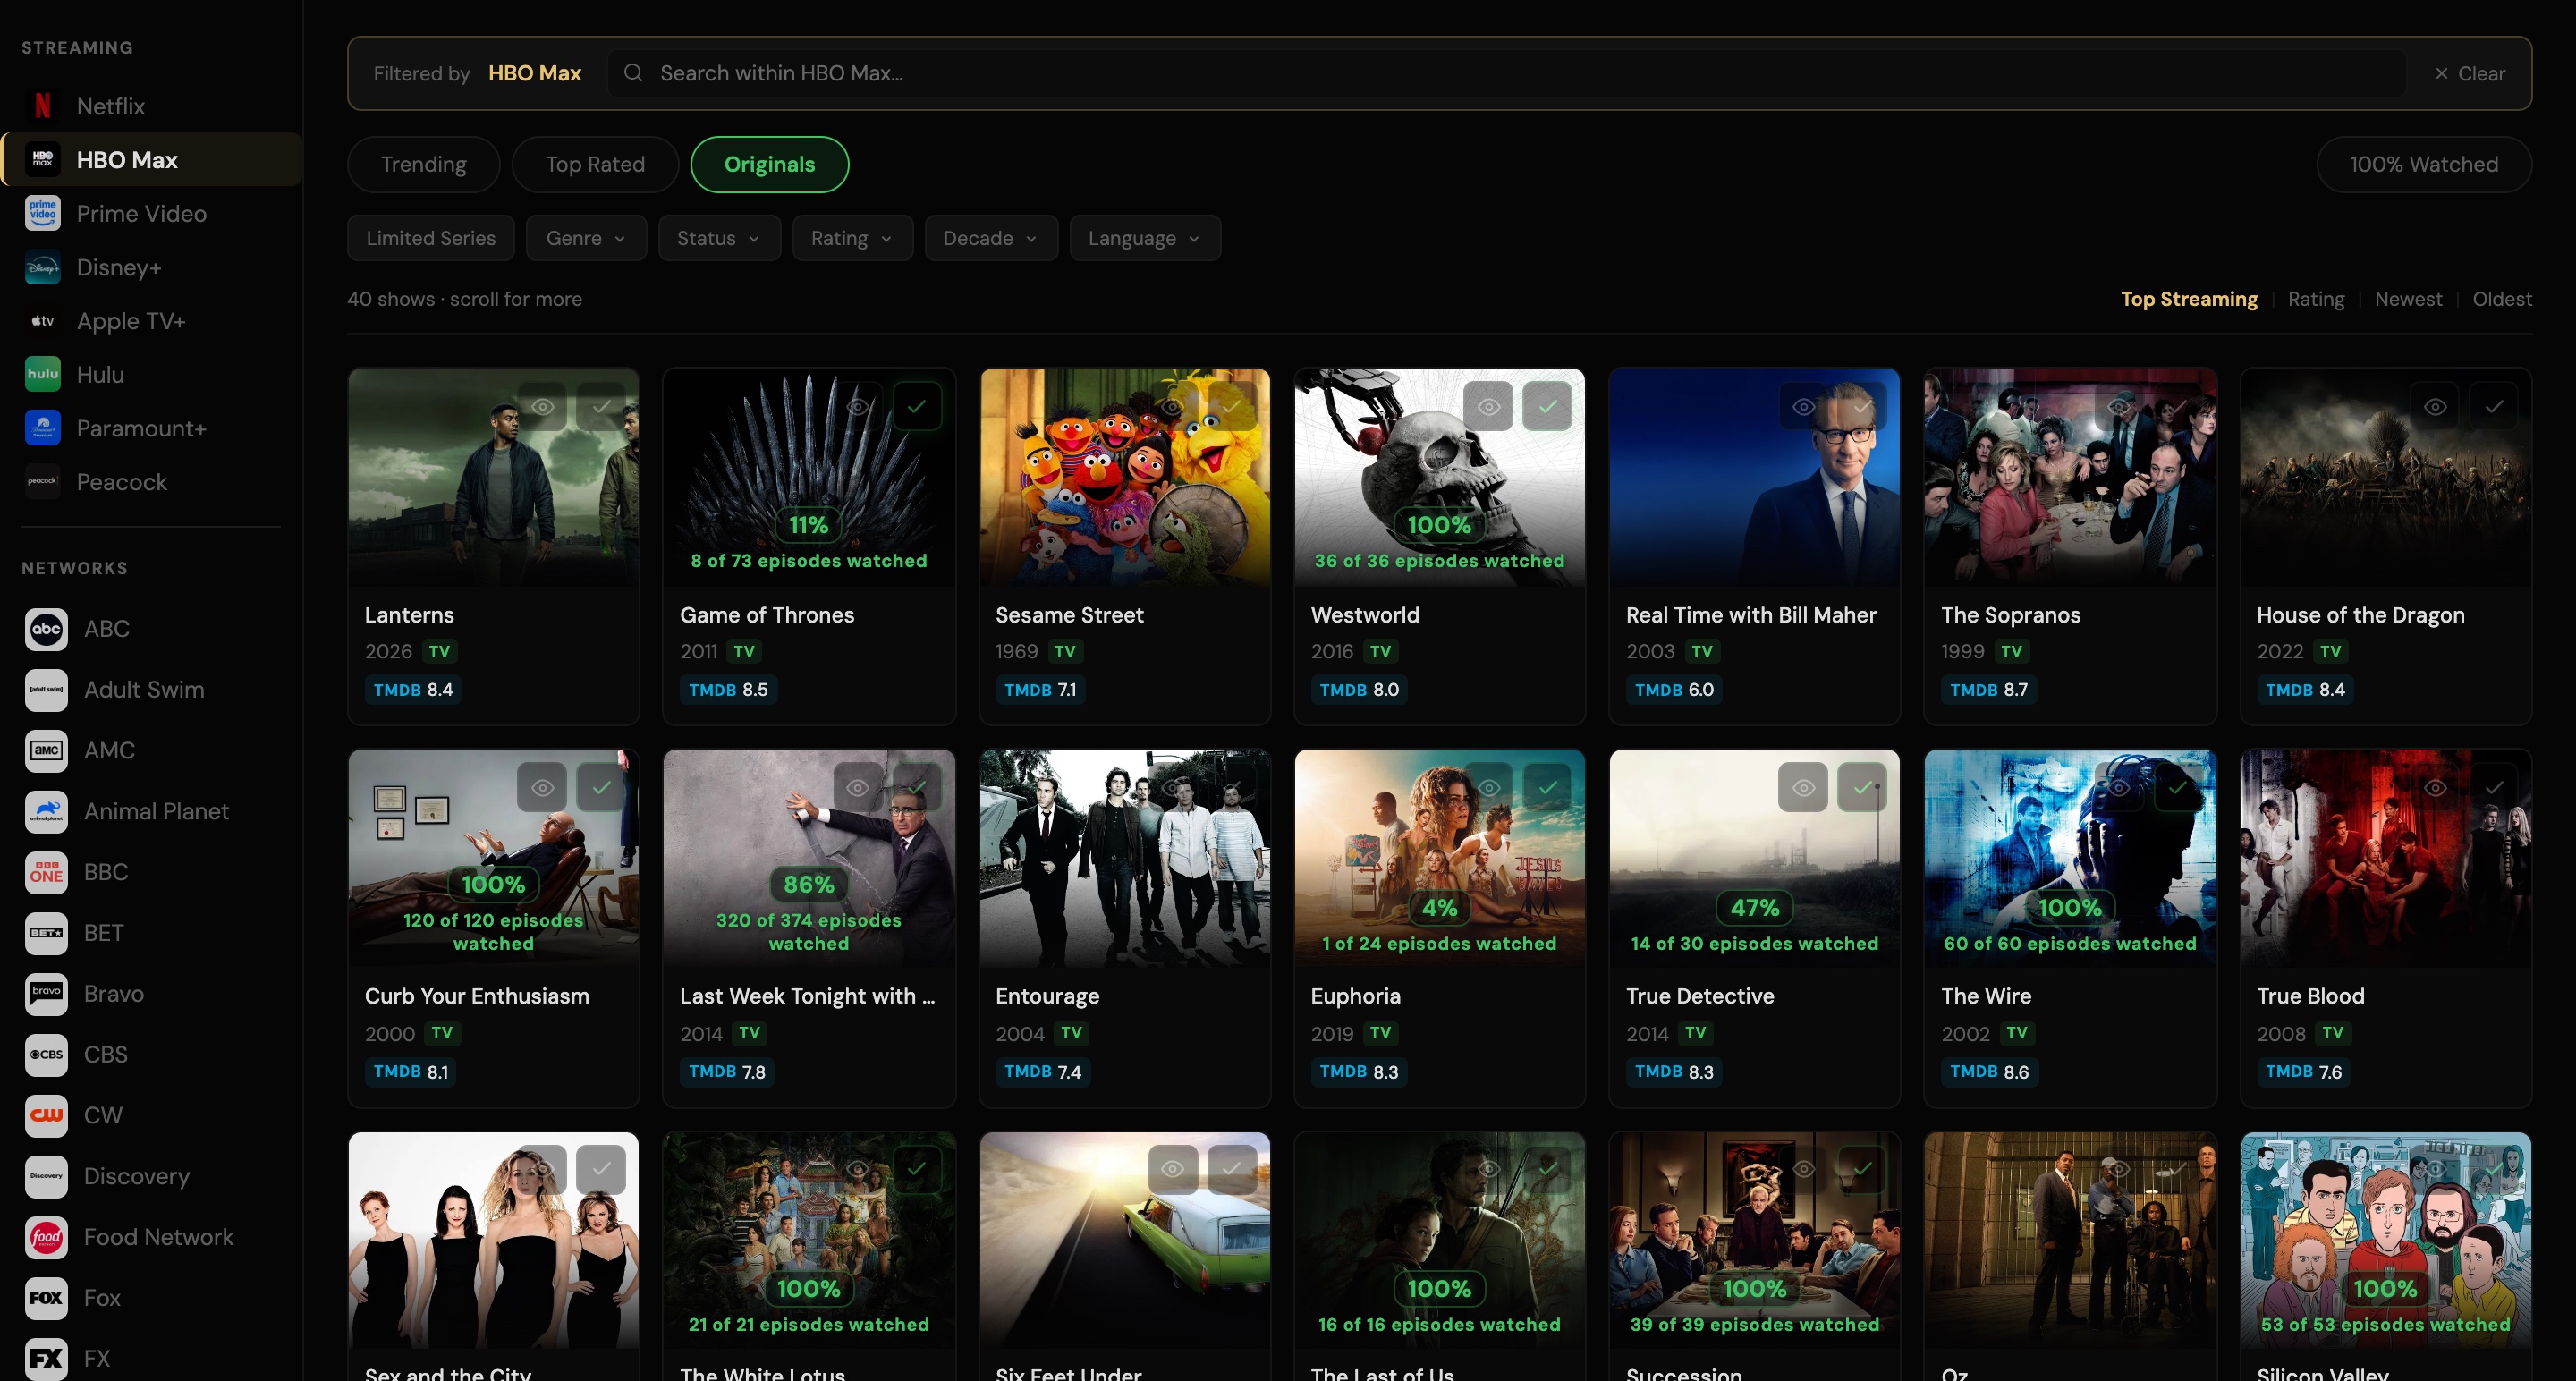Viewport: 2576px width, 1381px height.
Task: Open Hulu logo in sidebar
Action: 43,374
